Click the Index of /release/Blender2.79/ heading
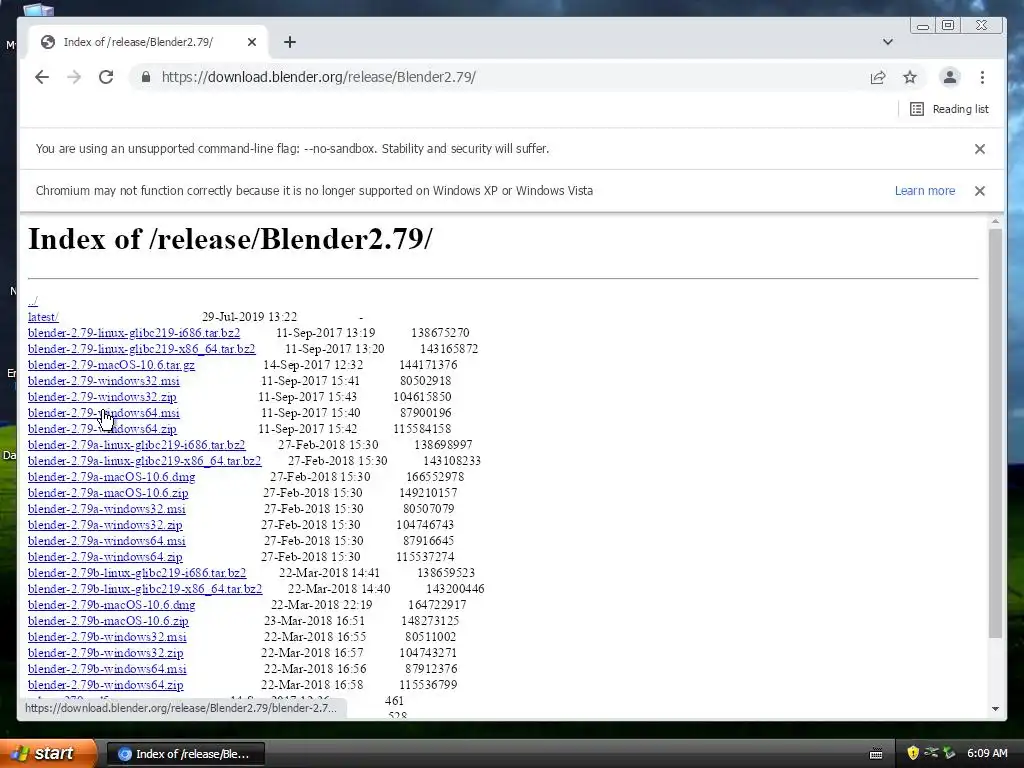Screen dimensions: 1024x768 [230, 239]
